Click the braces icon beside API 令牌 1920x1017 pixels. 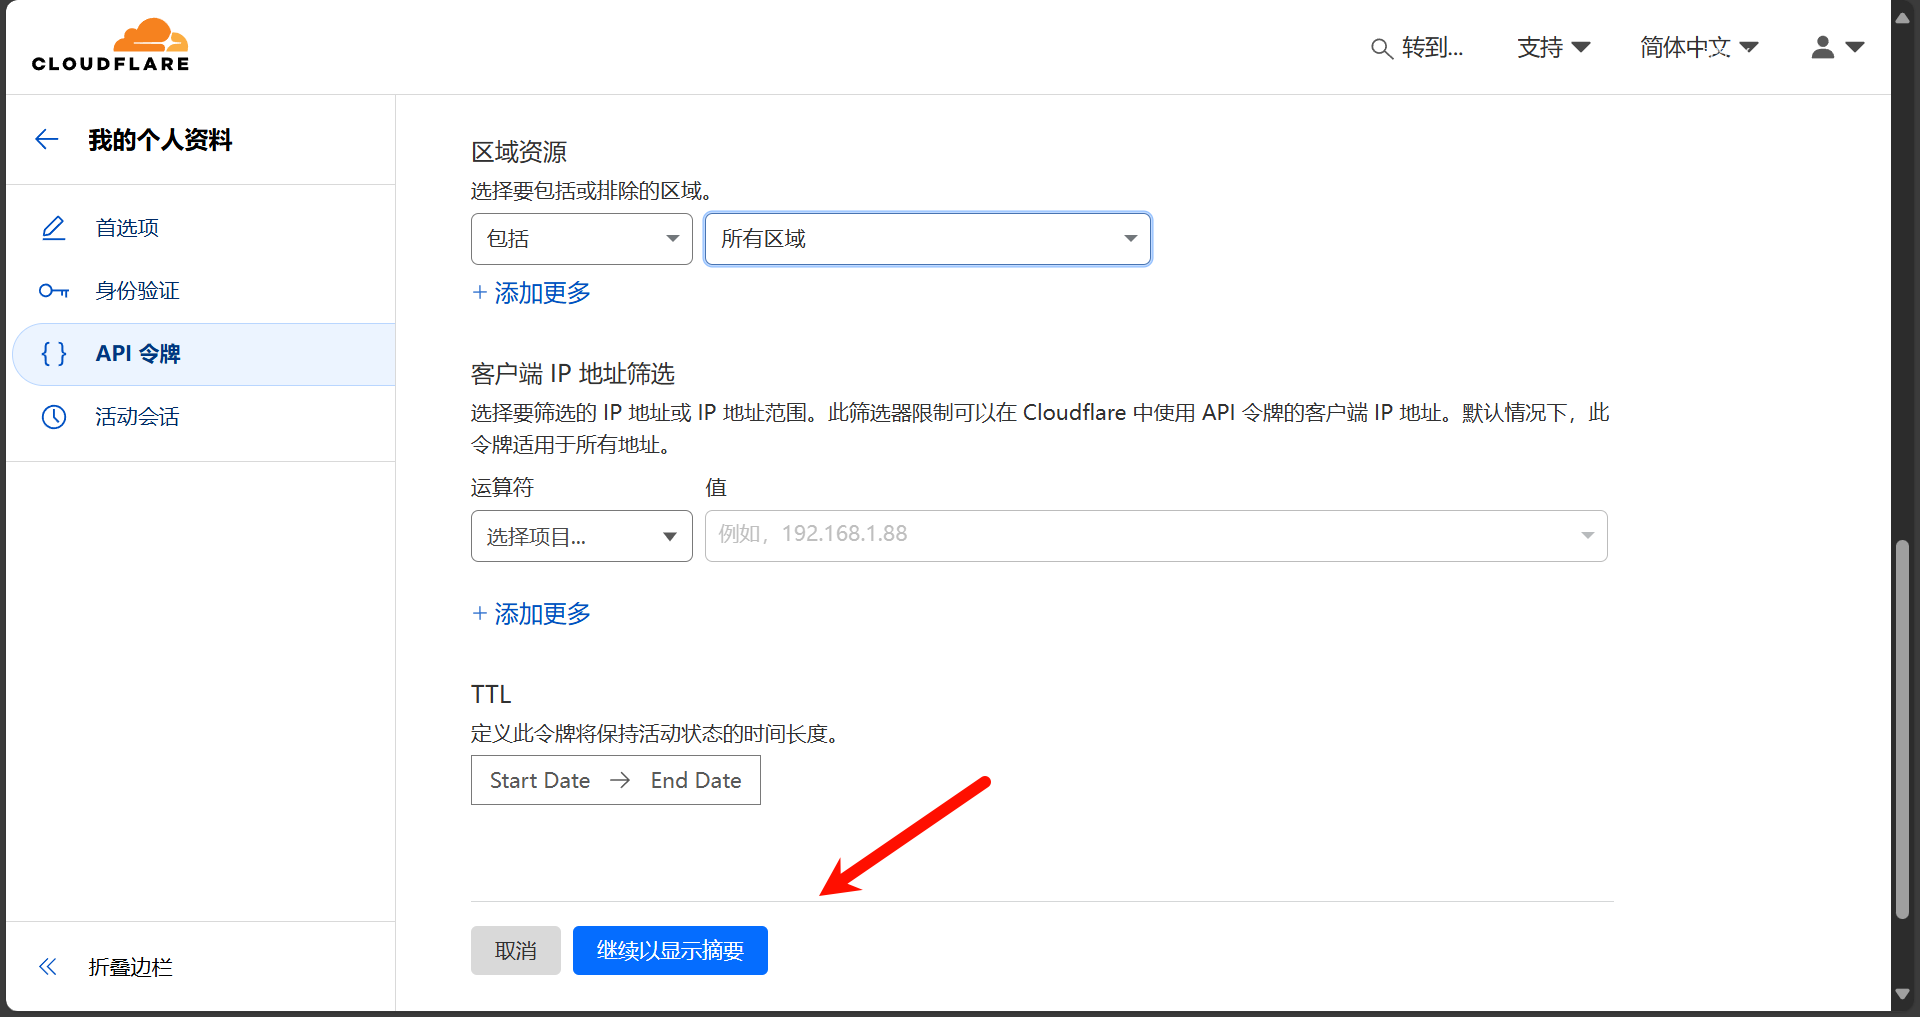click(54, 353)
